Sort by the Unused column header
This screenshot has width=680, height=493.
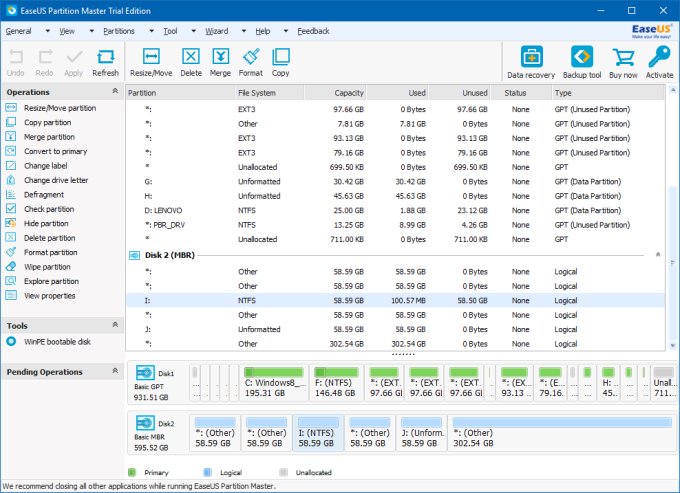pos(459,93)
